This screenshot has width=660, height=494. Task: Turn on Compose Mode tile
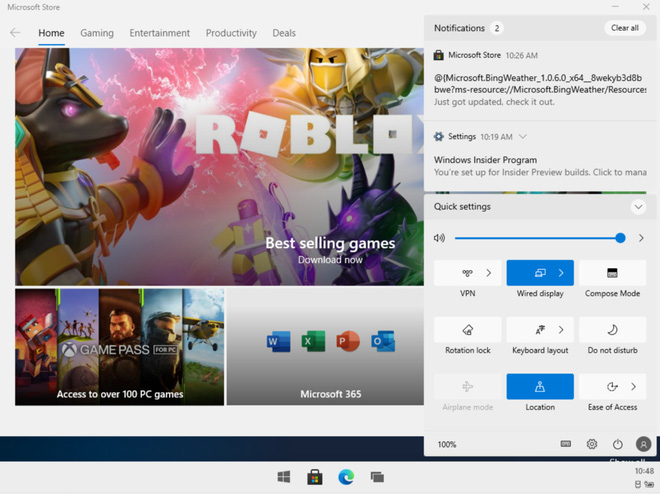tap(612, 273)
